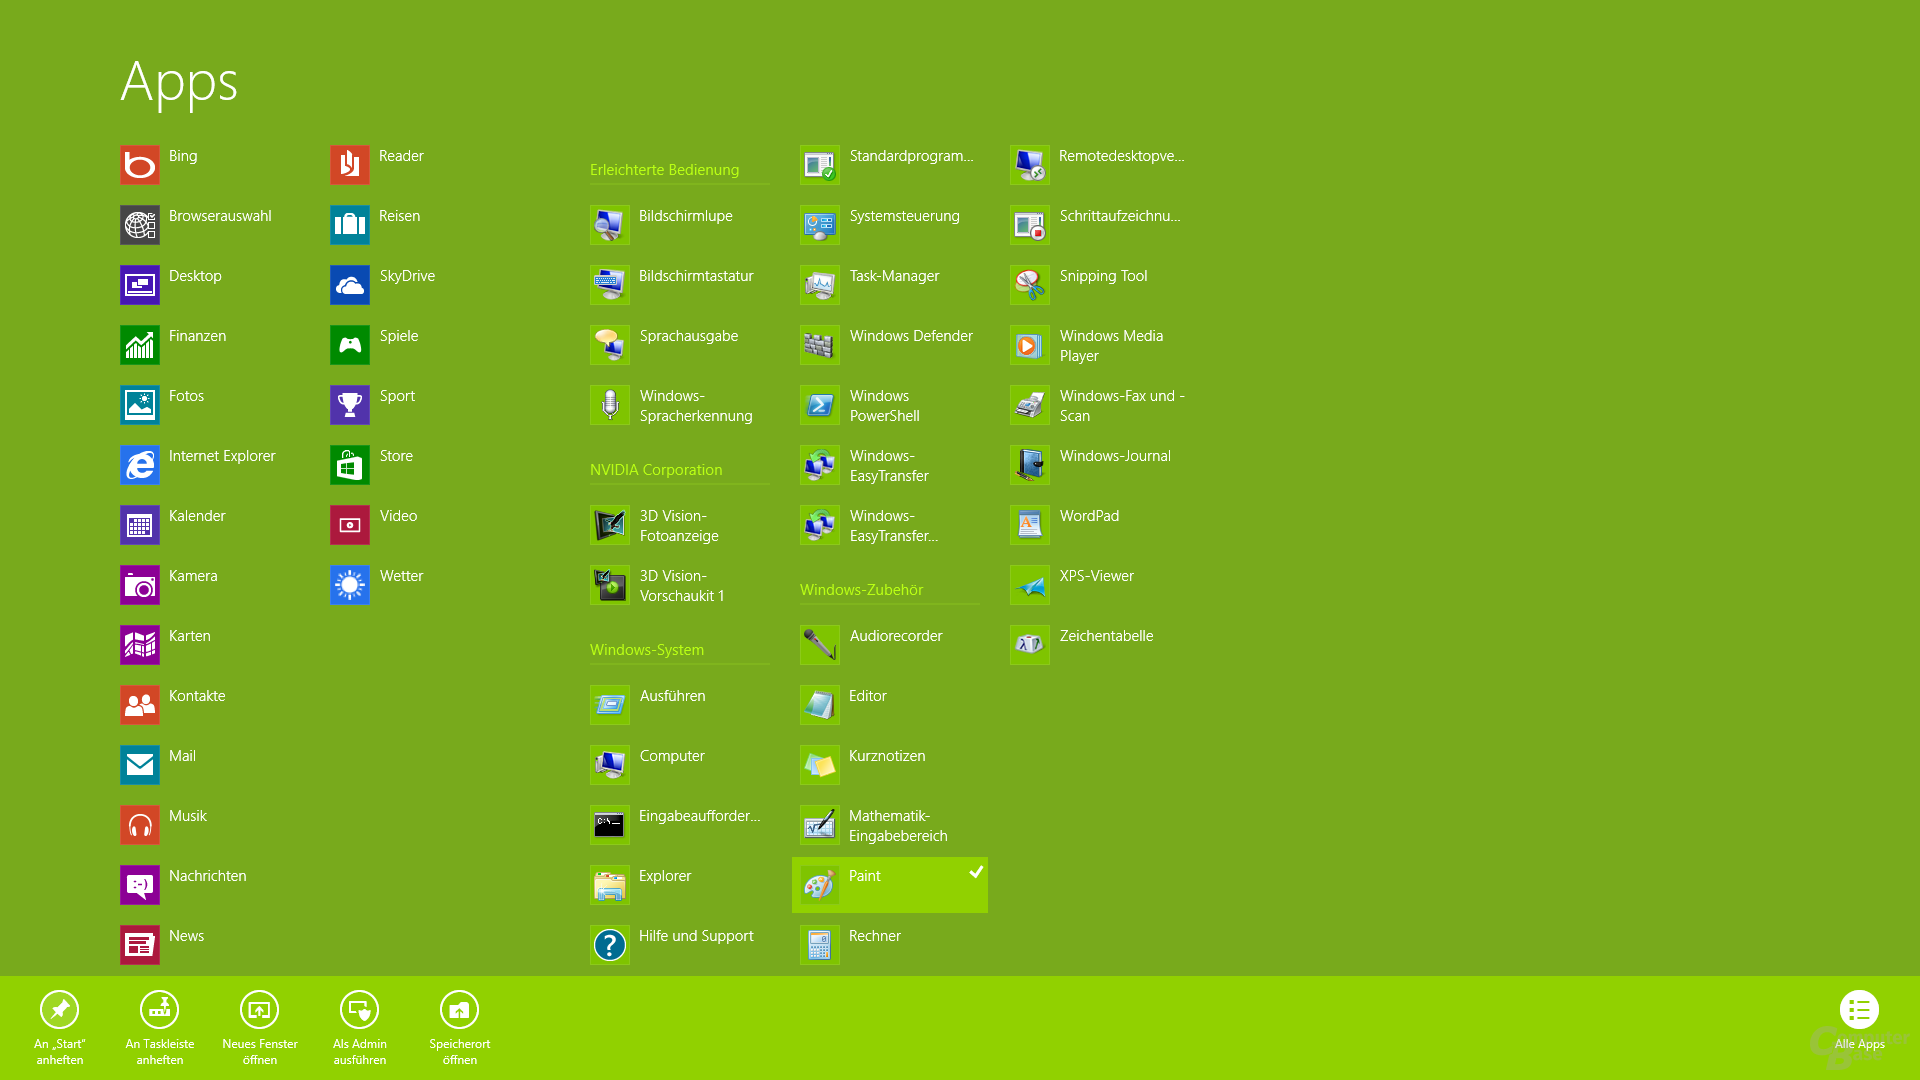1920x1080 pixels.
Task: Open Remotedesktopverbindung entry
Action: [x=1099, y=165]
